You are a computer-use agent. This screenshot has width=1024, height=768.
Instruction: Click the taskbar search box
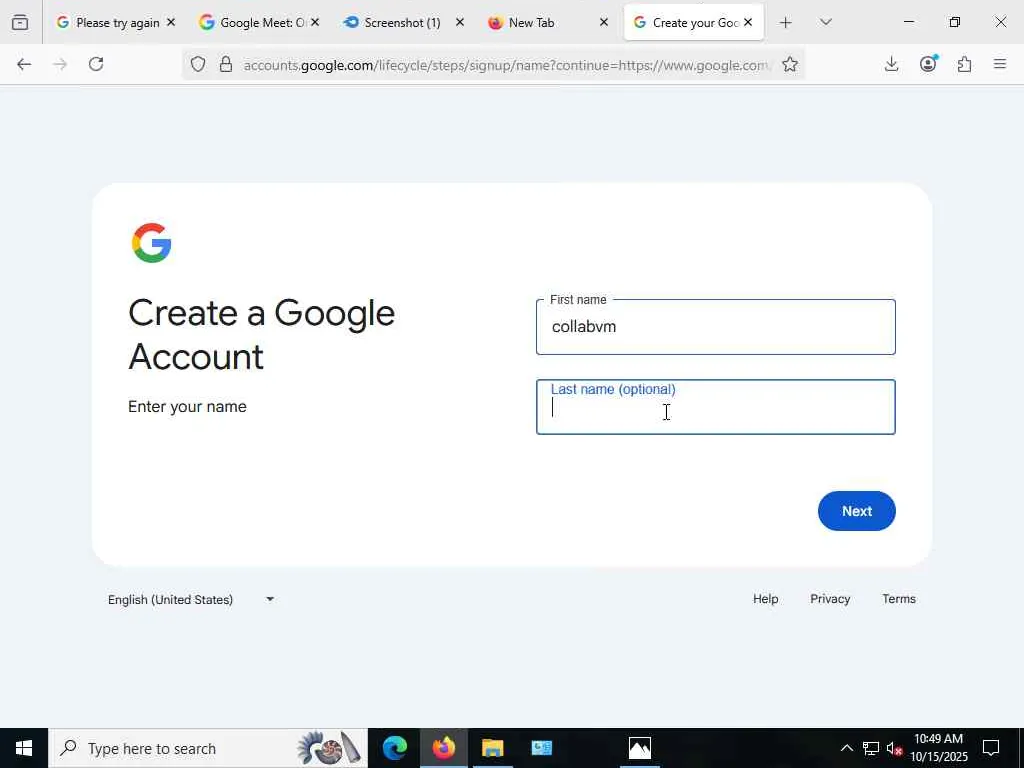tap(208, 748)
